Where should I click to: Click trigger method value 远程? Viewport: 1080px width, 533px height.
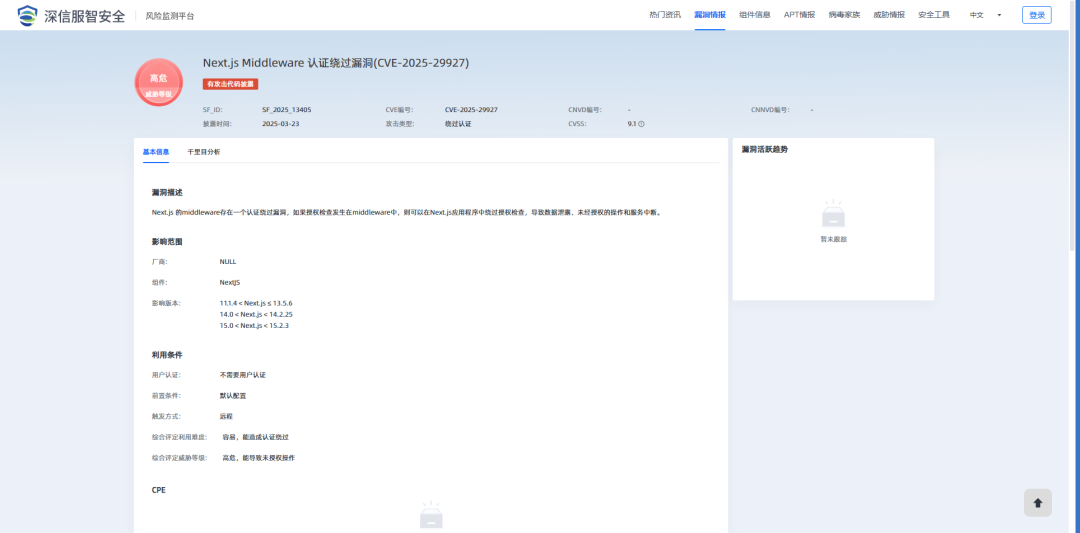coord(226,416)
